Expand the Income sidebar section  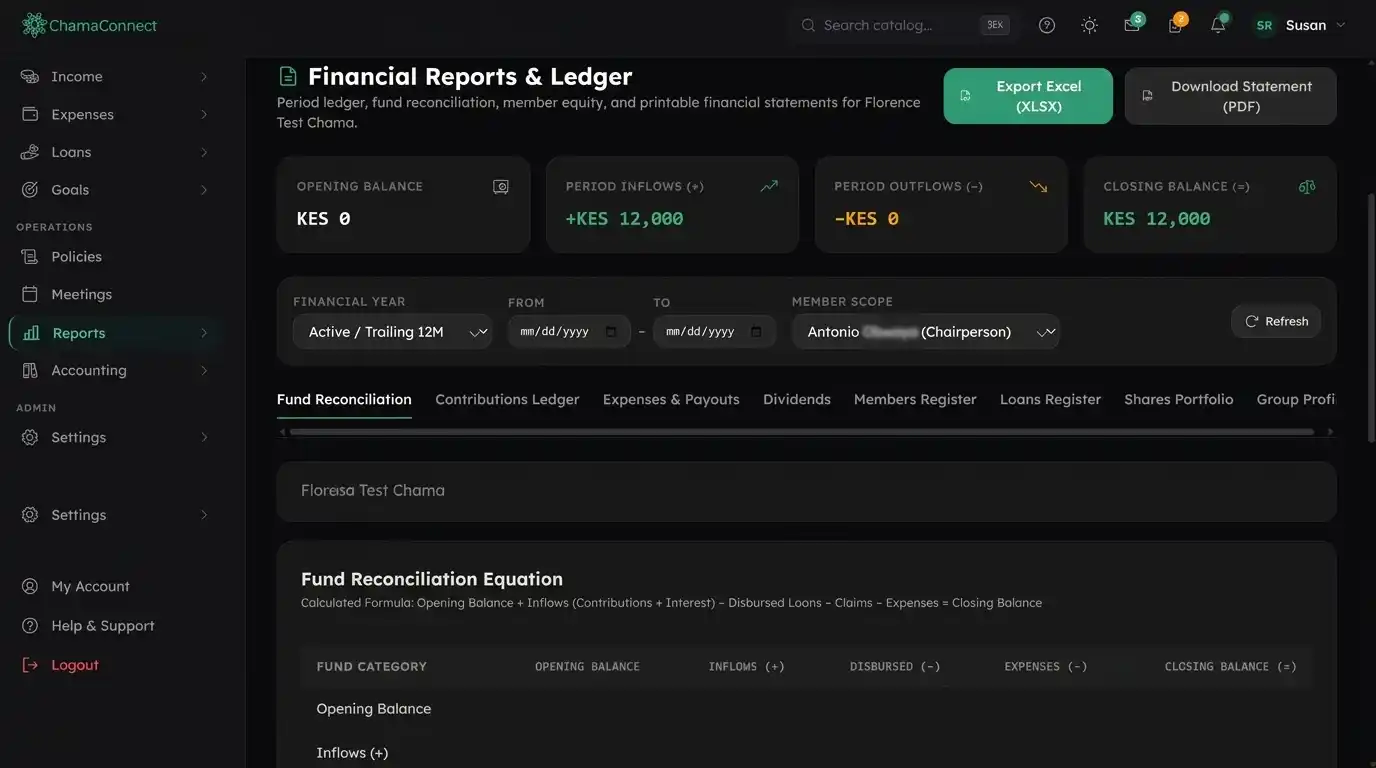click(x=204, y=76)
